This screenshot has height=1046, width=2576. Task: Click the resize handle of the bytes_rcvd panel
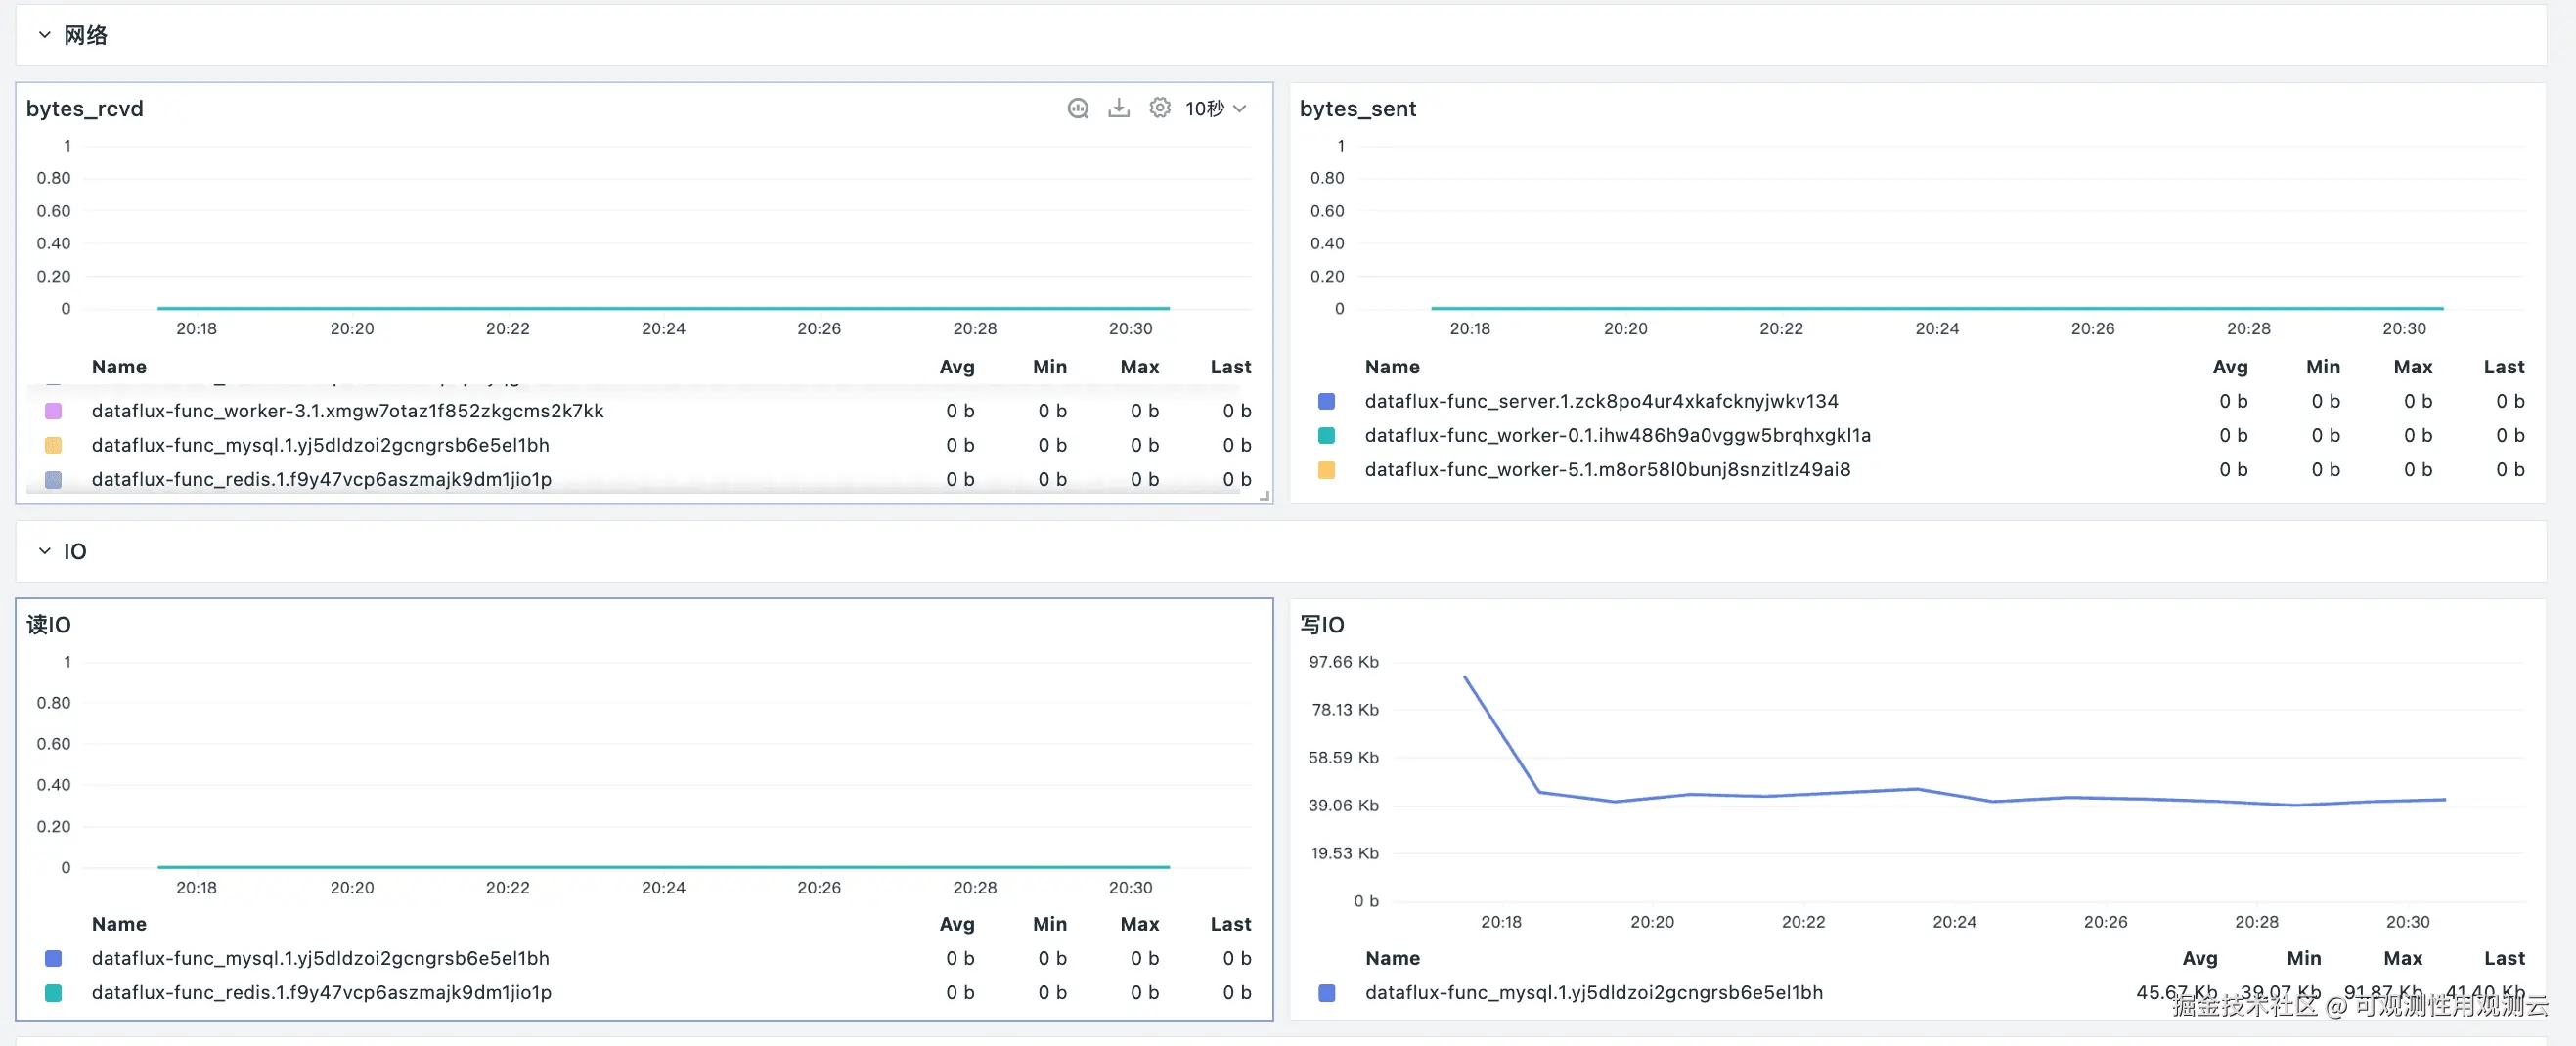1264,495
